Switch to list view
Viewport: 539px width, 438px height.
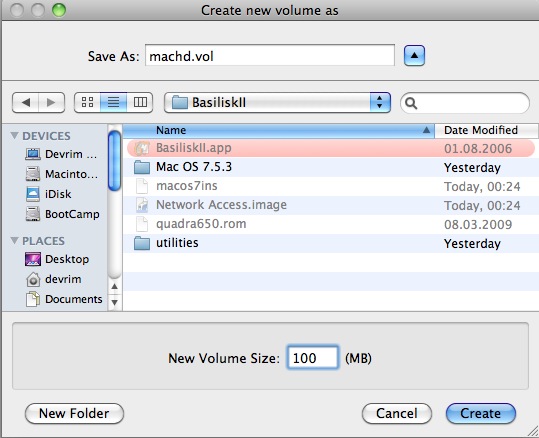(x=113, y=102)
